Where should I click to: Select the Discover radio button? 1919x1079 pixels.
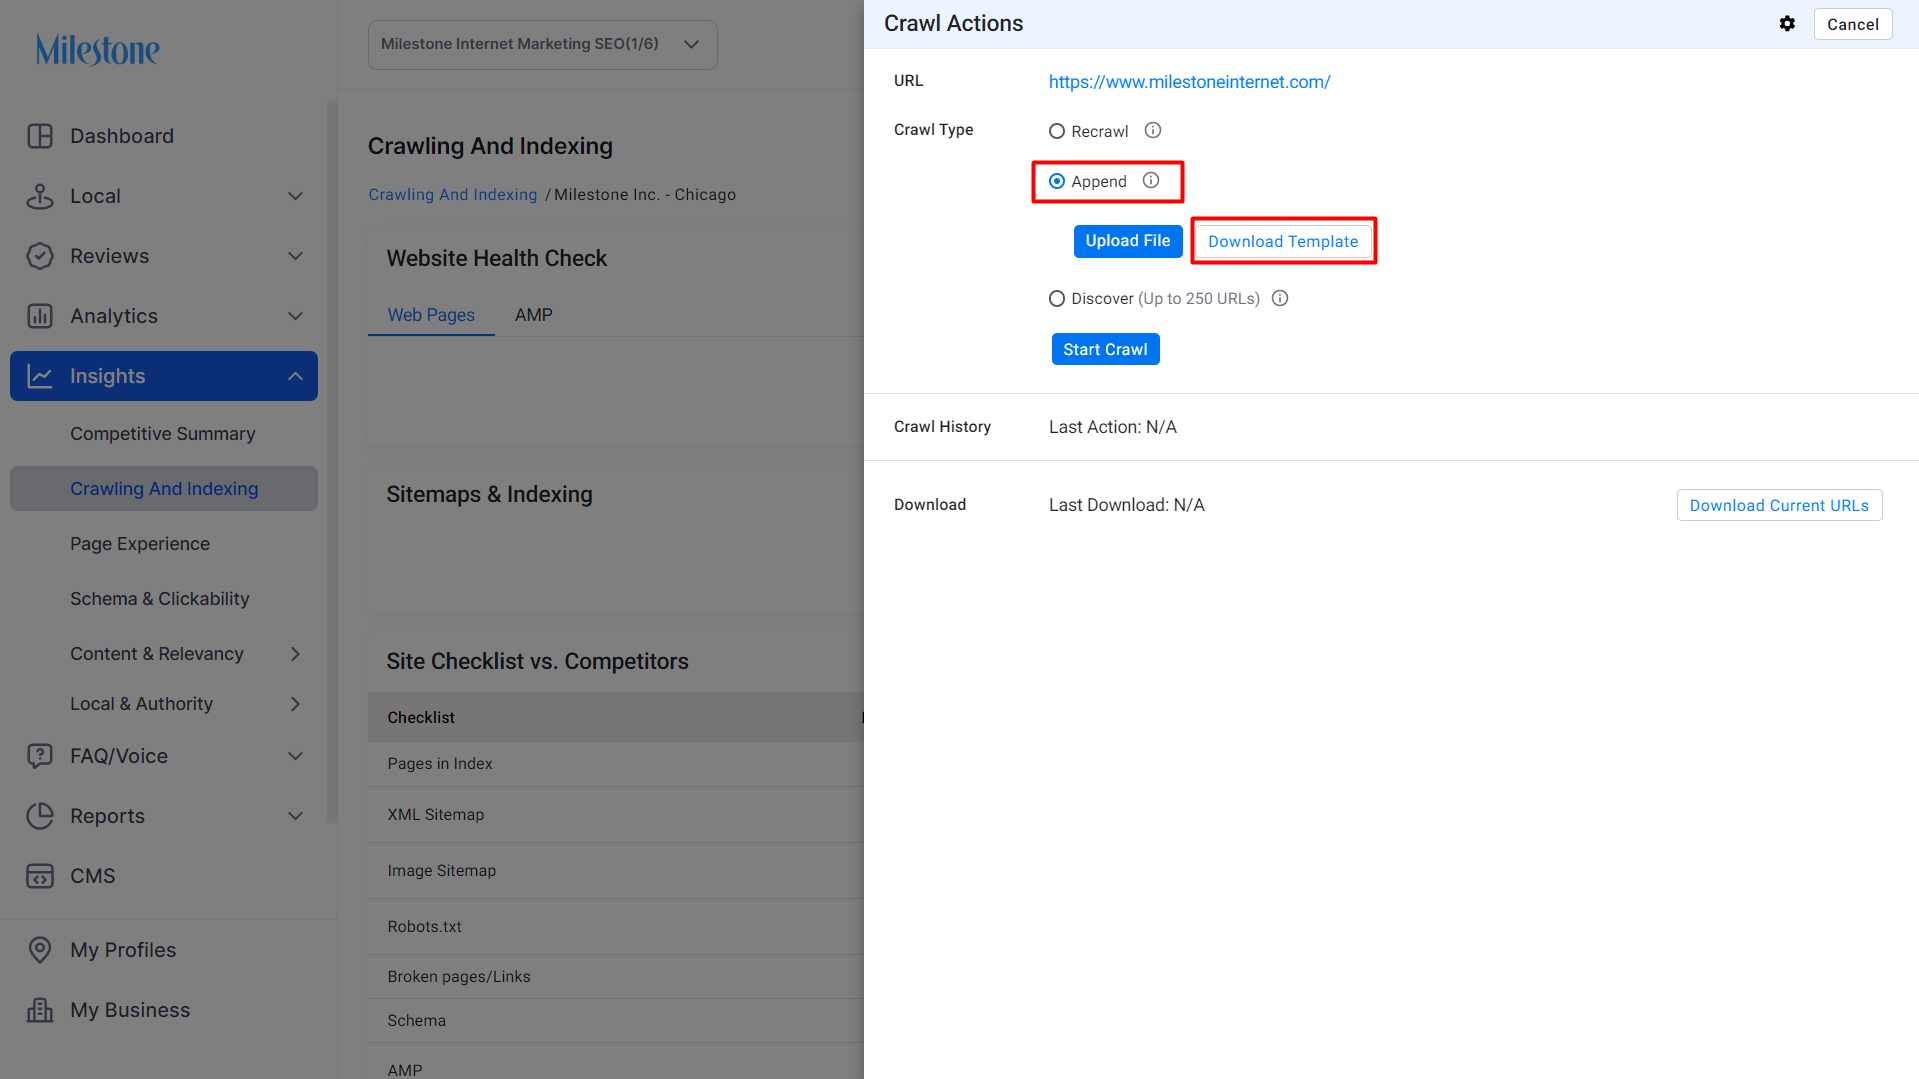(1057, 298)
